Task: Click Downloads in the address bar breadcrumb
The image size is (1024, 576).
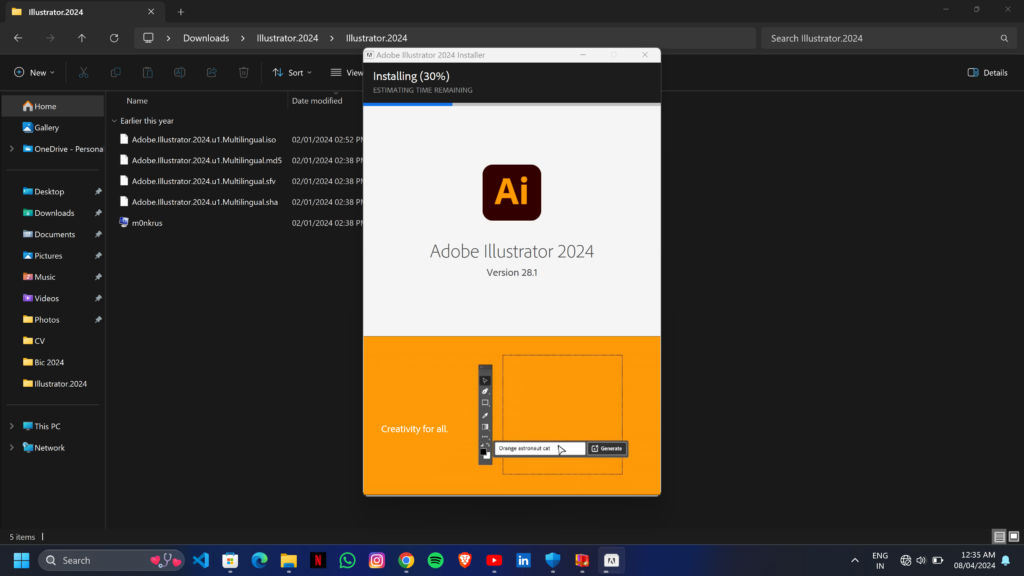Action: [x=206, y=38]
